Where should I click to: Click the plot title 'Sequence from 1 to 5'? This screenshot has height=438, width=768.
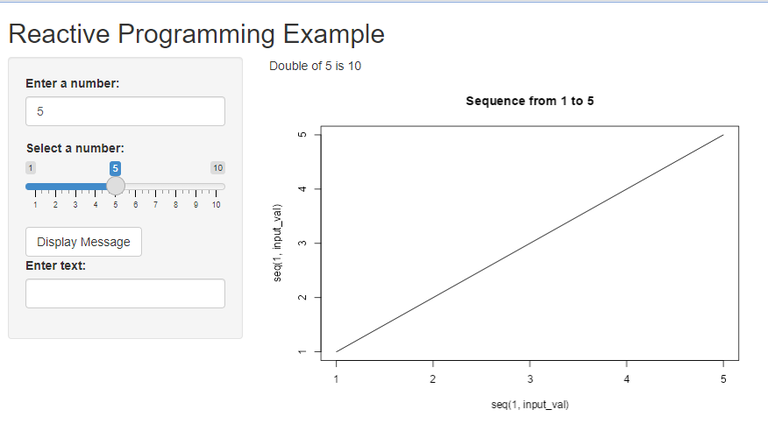(530, 101)
